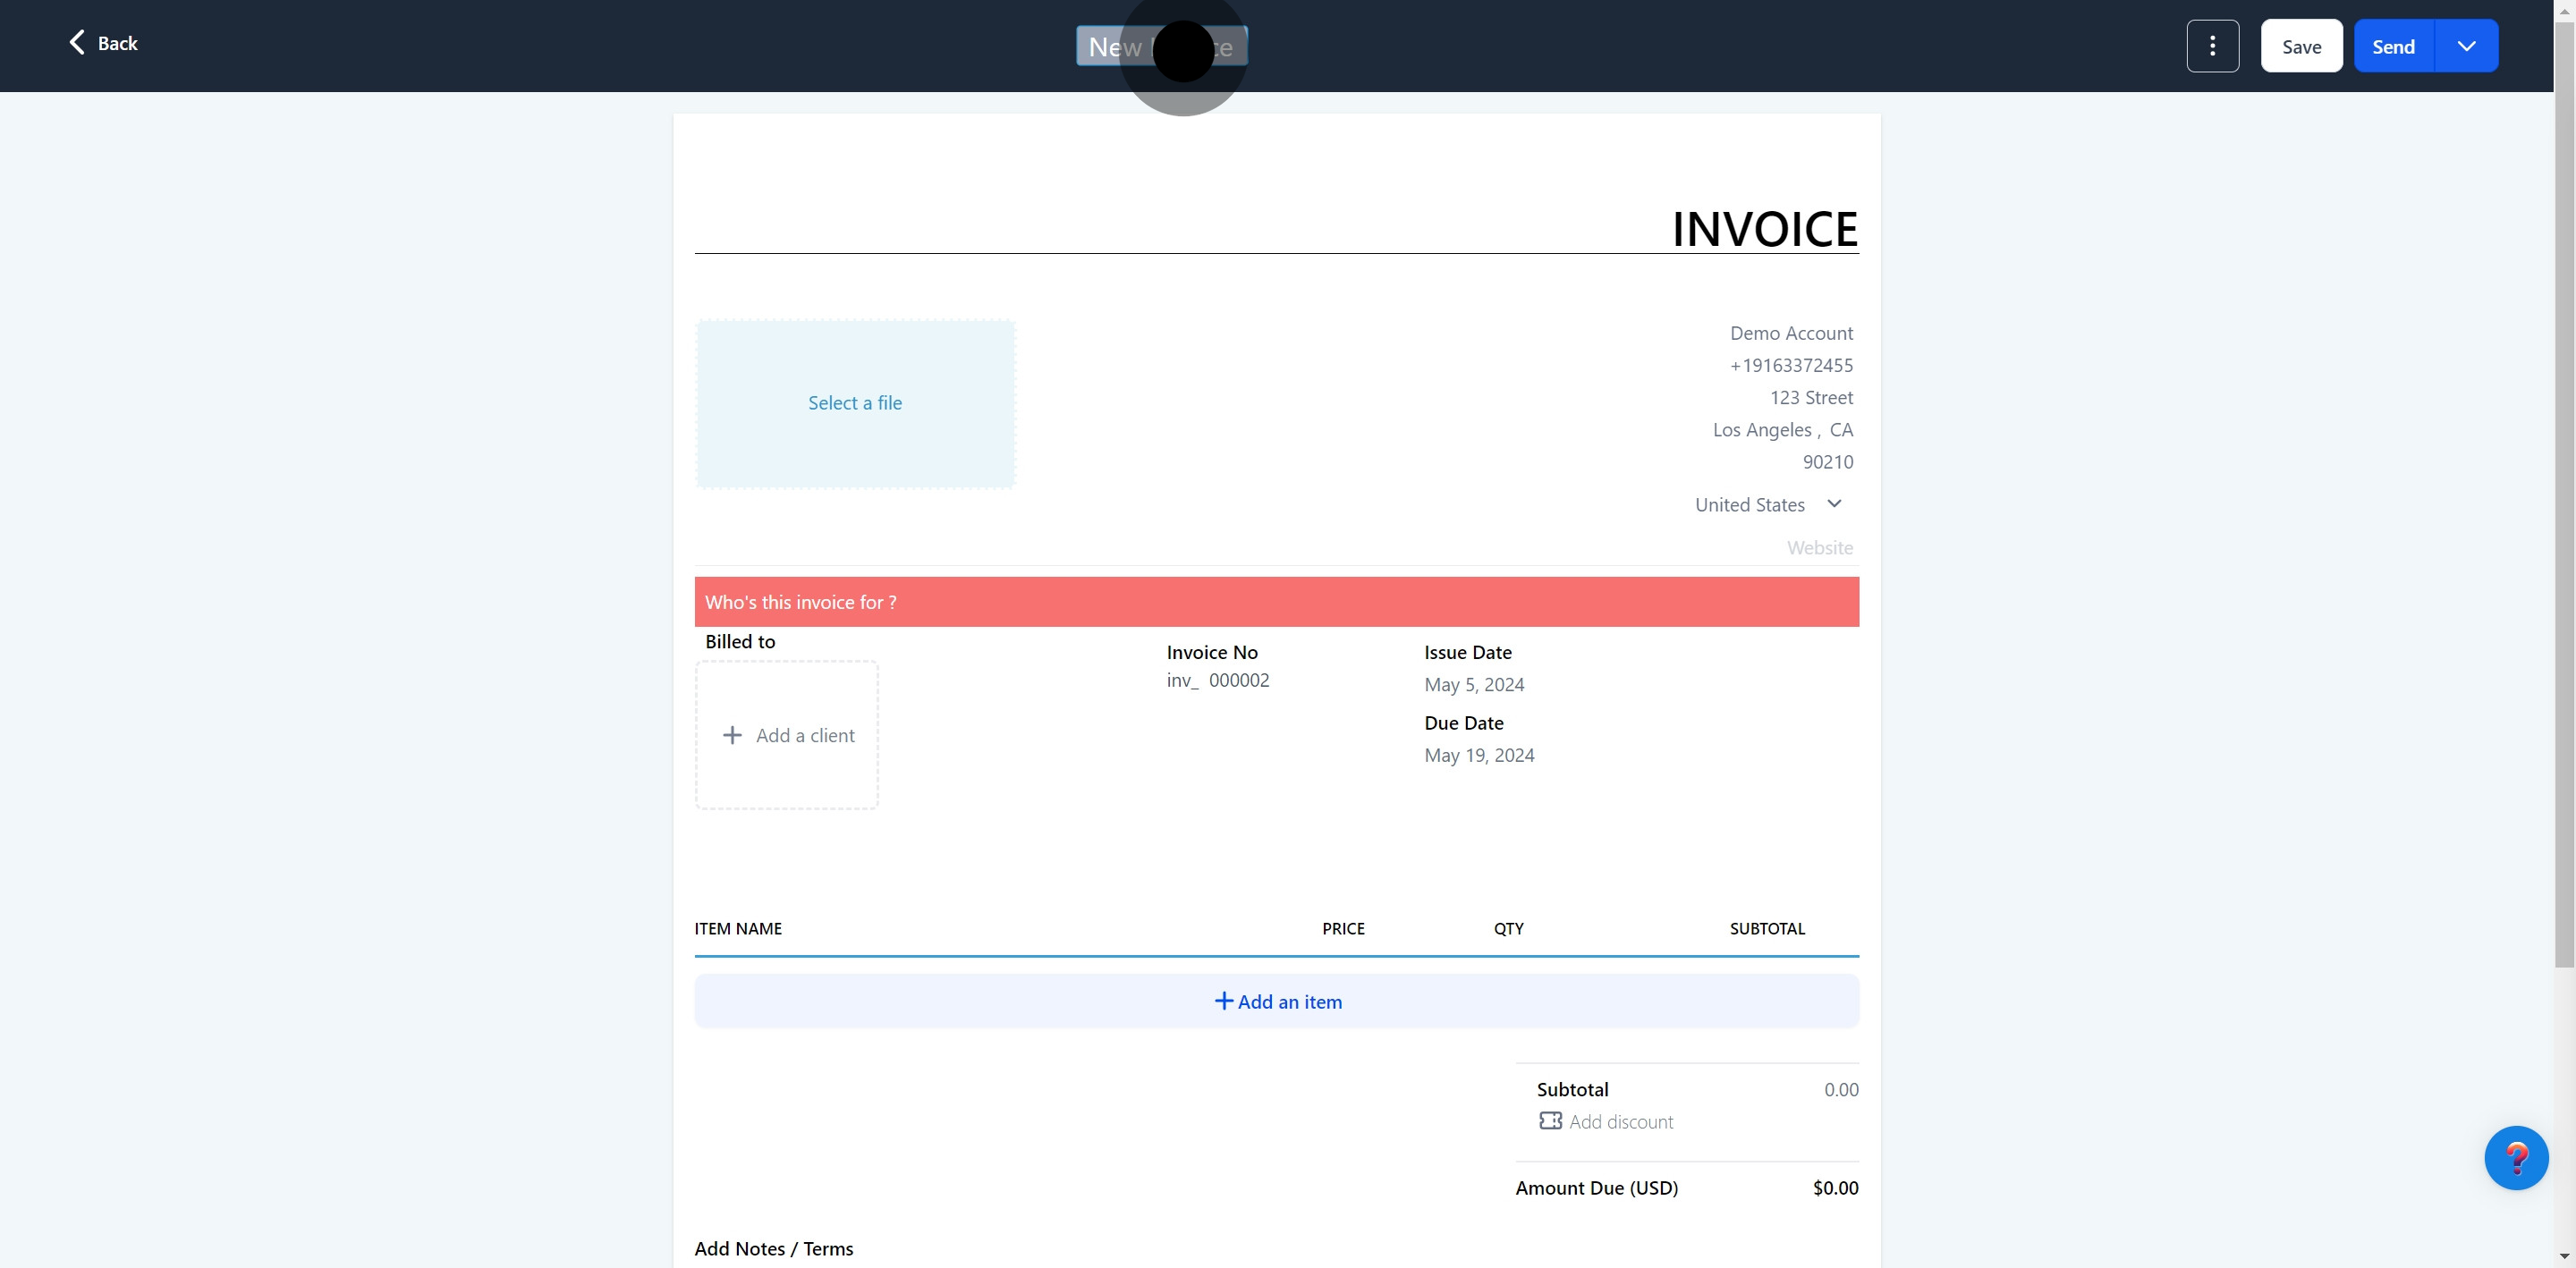Viewport: 2576px width, 1268px height.
Task: Click the Add discount coupon icon
Action: tap(1550, 1121)
